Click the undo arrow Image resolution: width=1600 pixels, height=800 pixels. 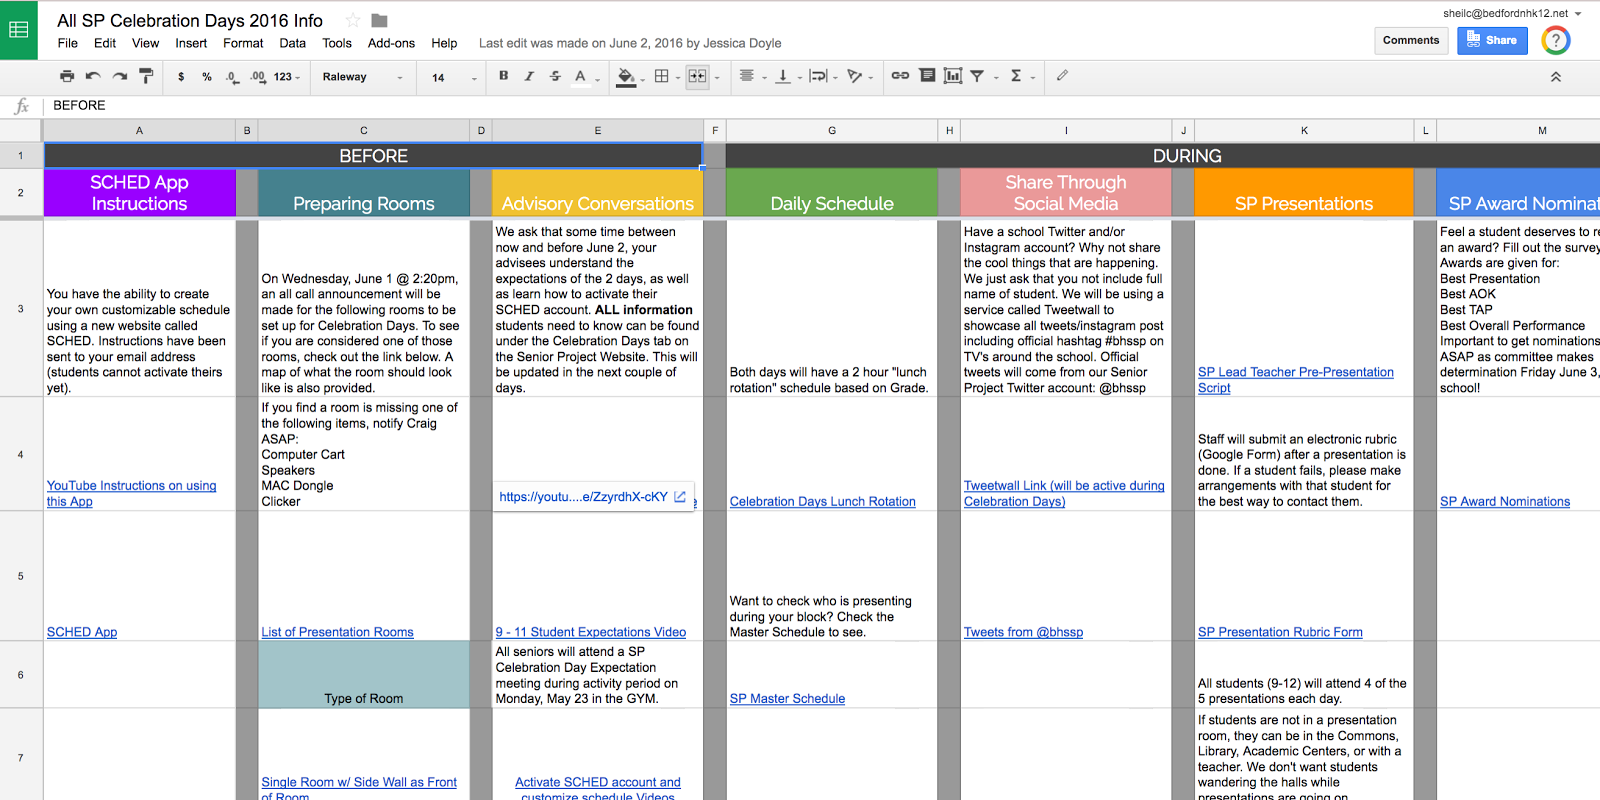[x=93, y=76]
